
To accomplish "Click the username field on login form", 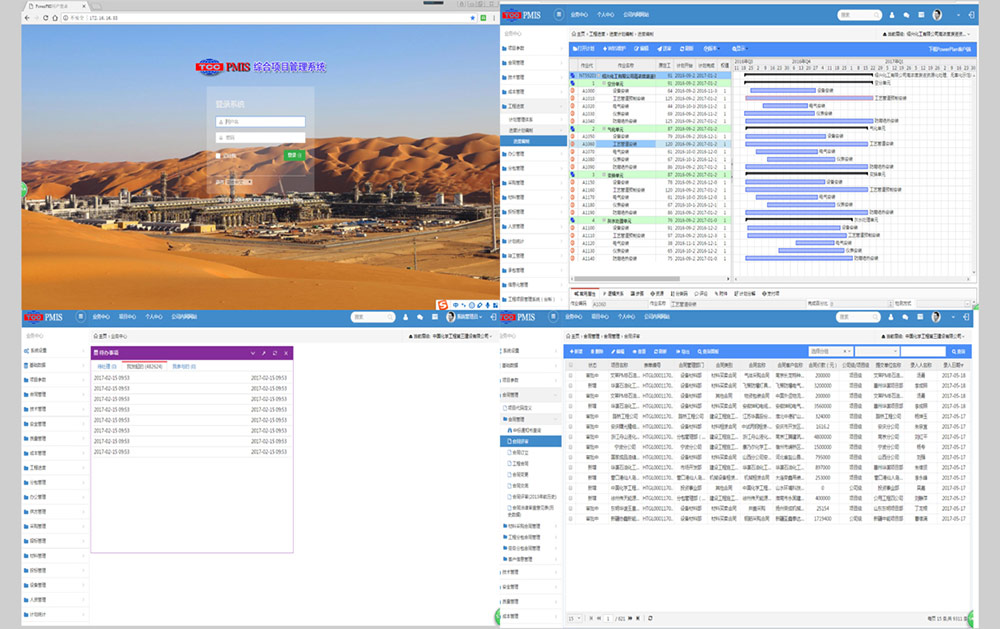I will 262,122.
